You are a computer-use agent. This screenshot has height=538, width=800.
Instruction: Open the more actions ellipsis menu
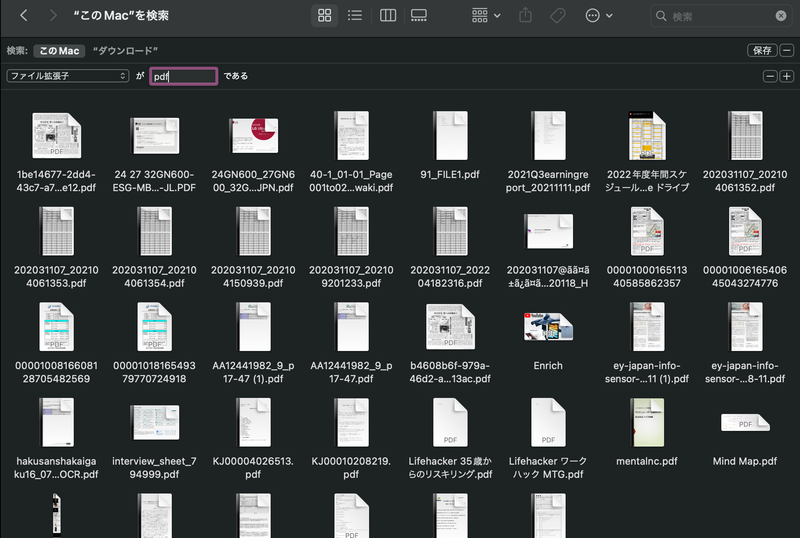pos(598,15)
